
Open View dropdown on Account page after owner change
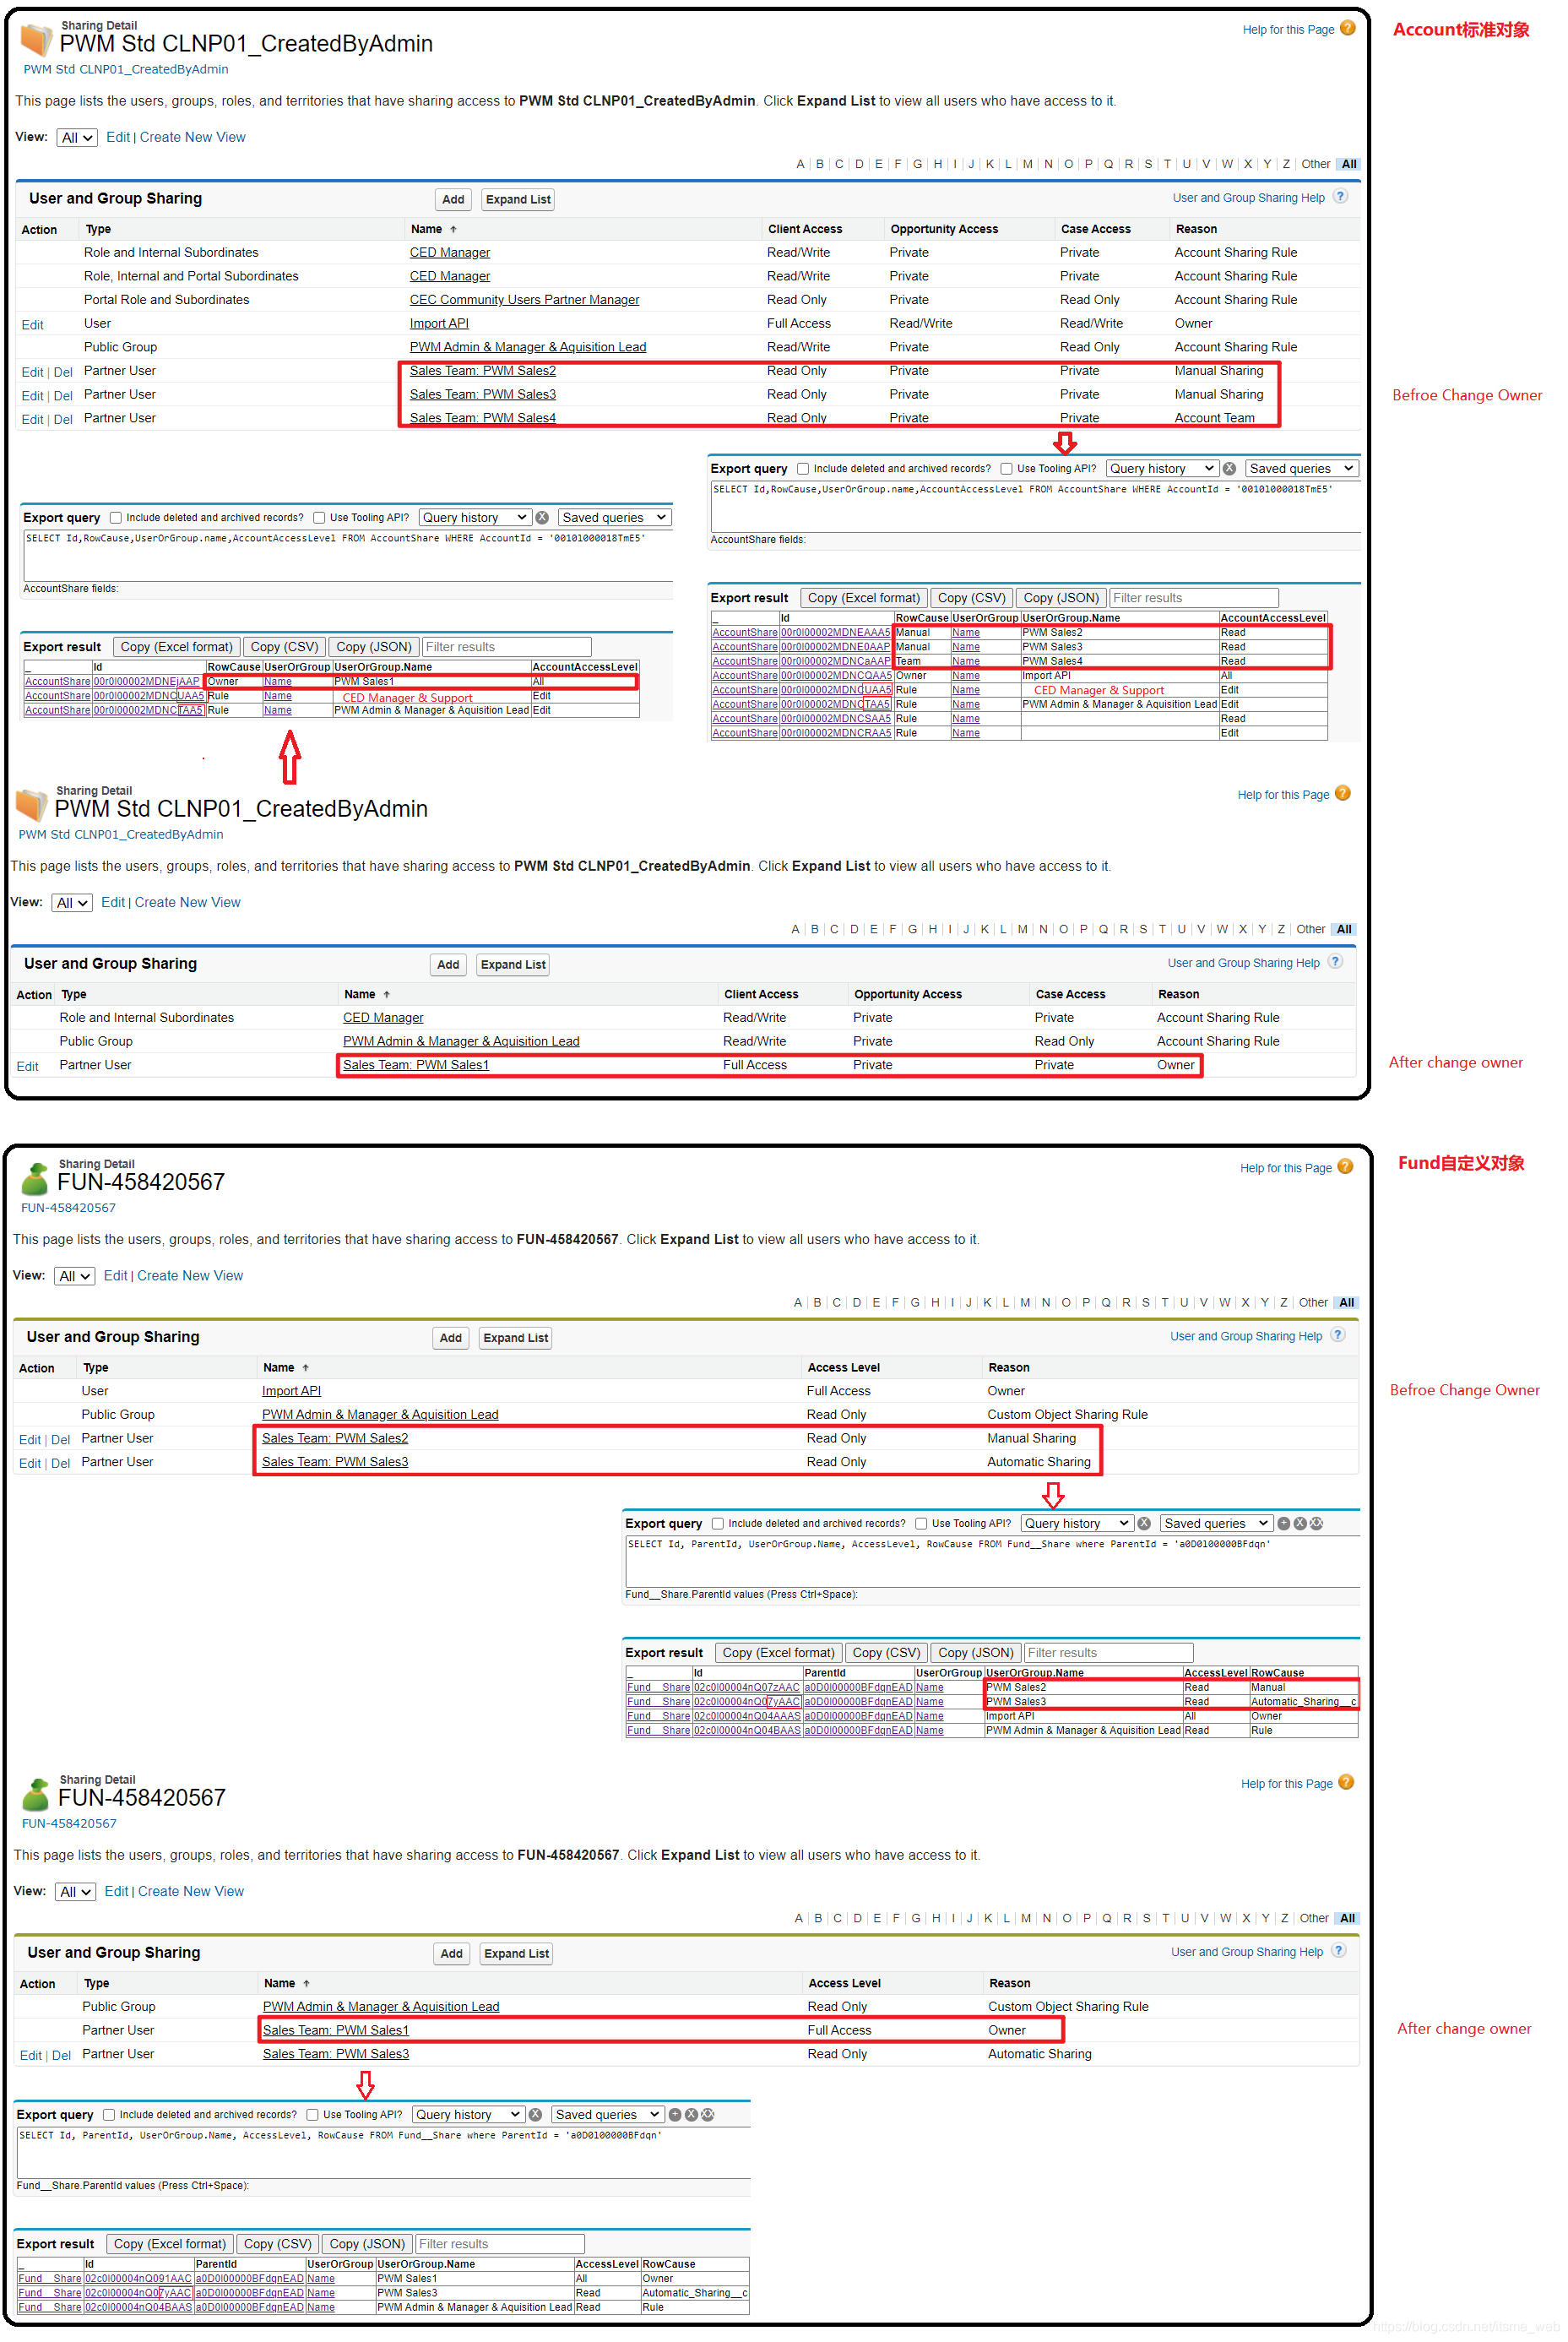pos(72,903)
